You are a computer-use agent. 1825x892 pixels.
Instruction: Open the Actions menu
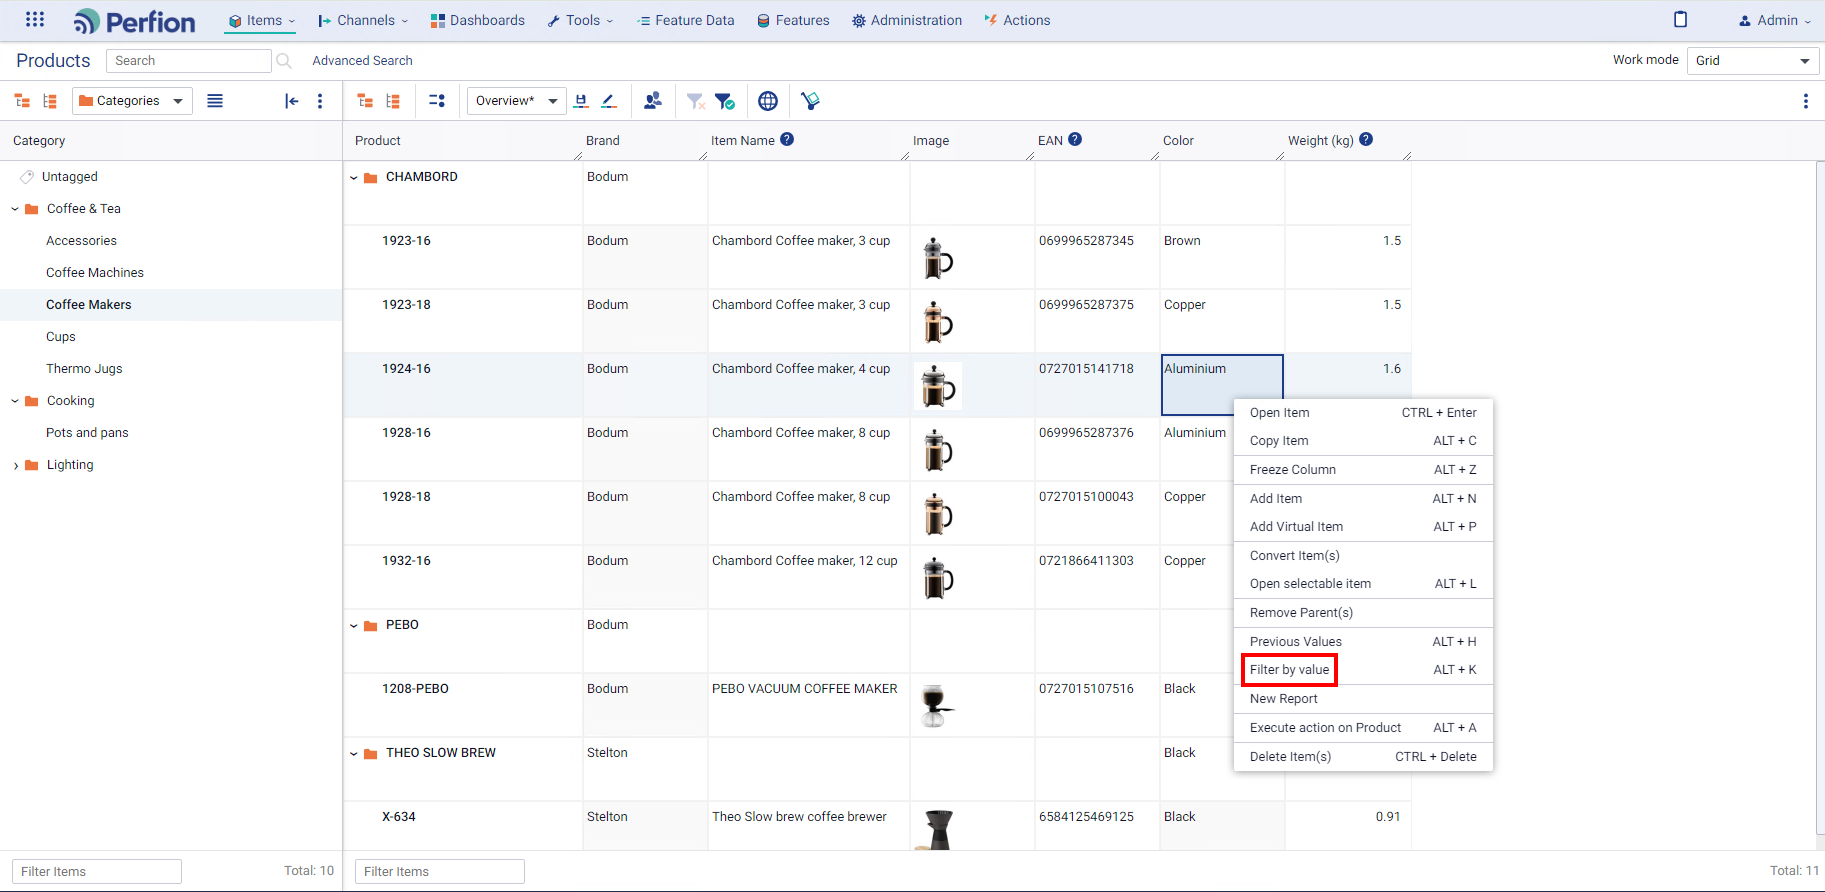(1017, 20)
